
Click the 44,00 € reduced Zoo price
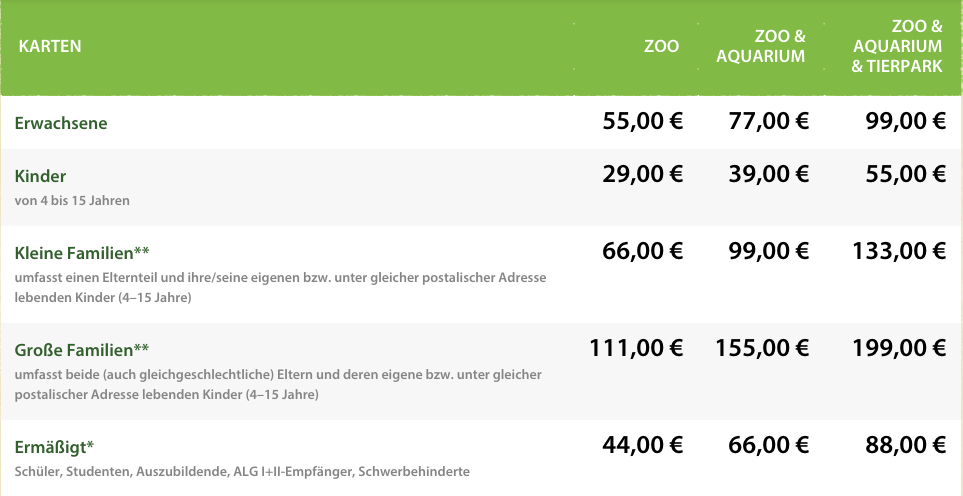tap(642, 445)
